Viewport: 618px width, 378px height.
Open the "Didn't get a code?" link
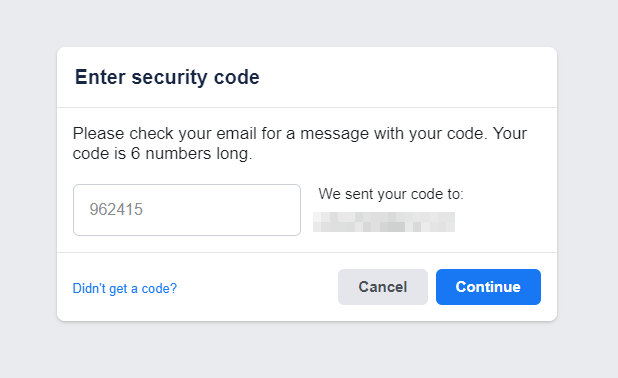(x=125, y=289)
